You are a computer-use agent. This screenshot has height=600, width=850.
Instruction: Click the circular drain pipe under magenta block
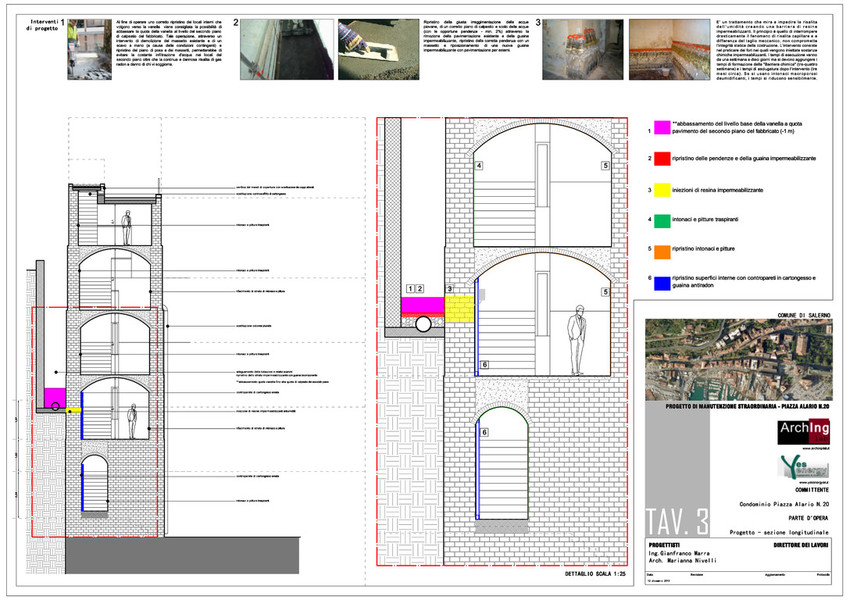(x=423, y=323)
